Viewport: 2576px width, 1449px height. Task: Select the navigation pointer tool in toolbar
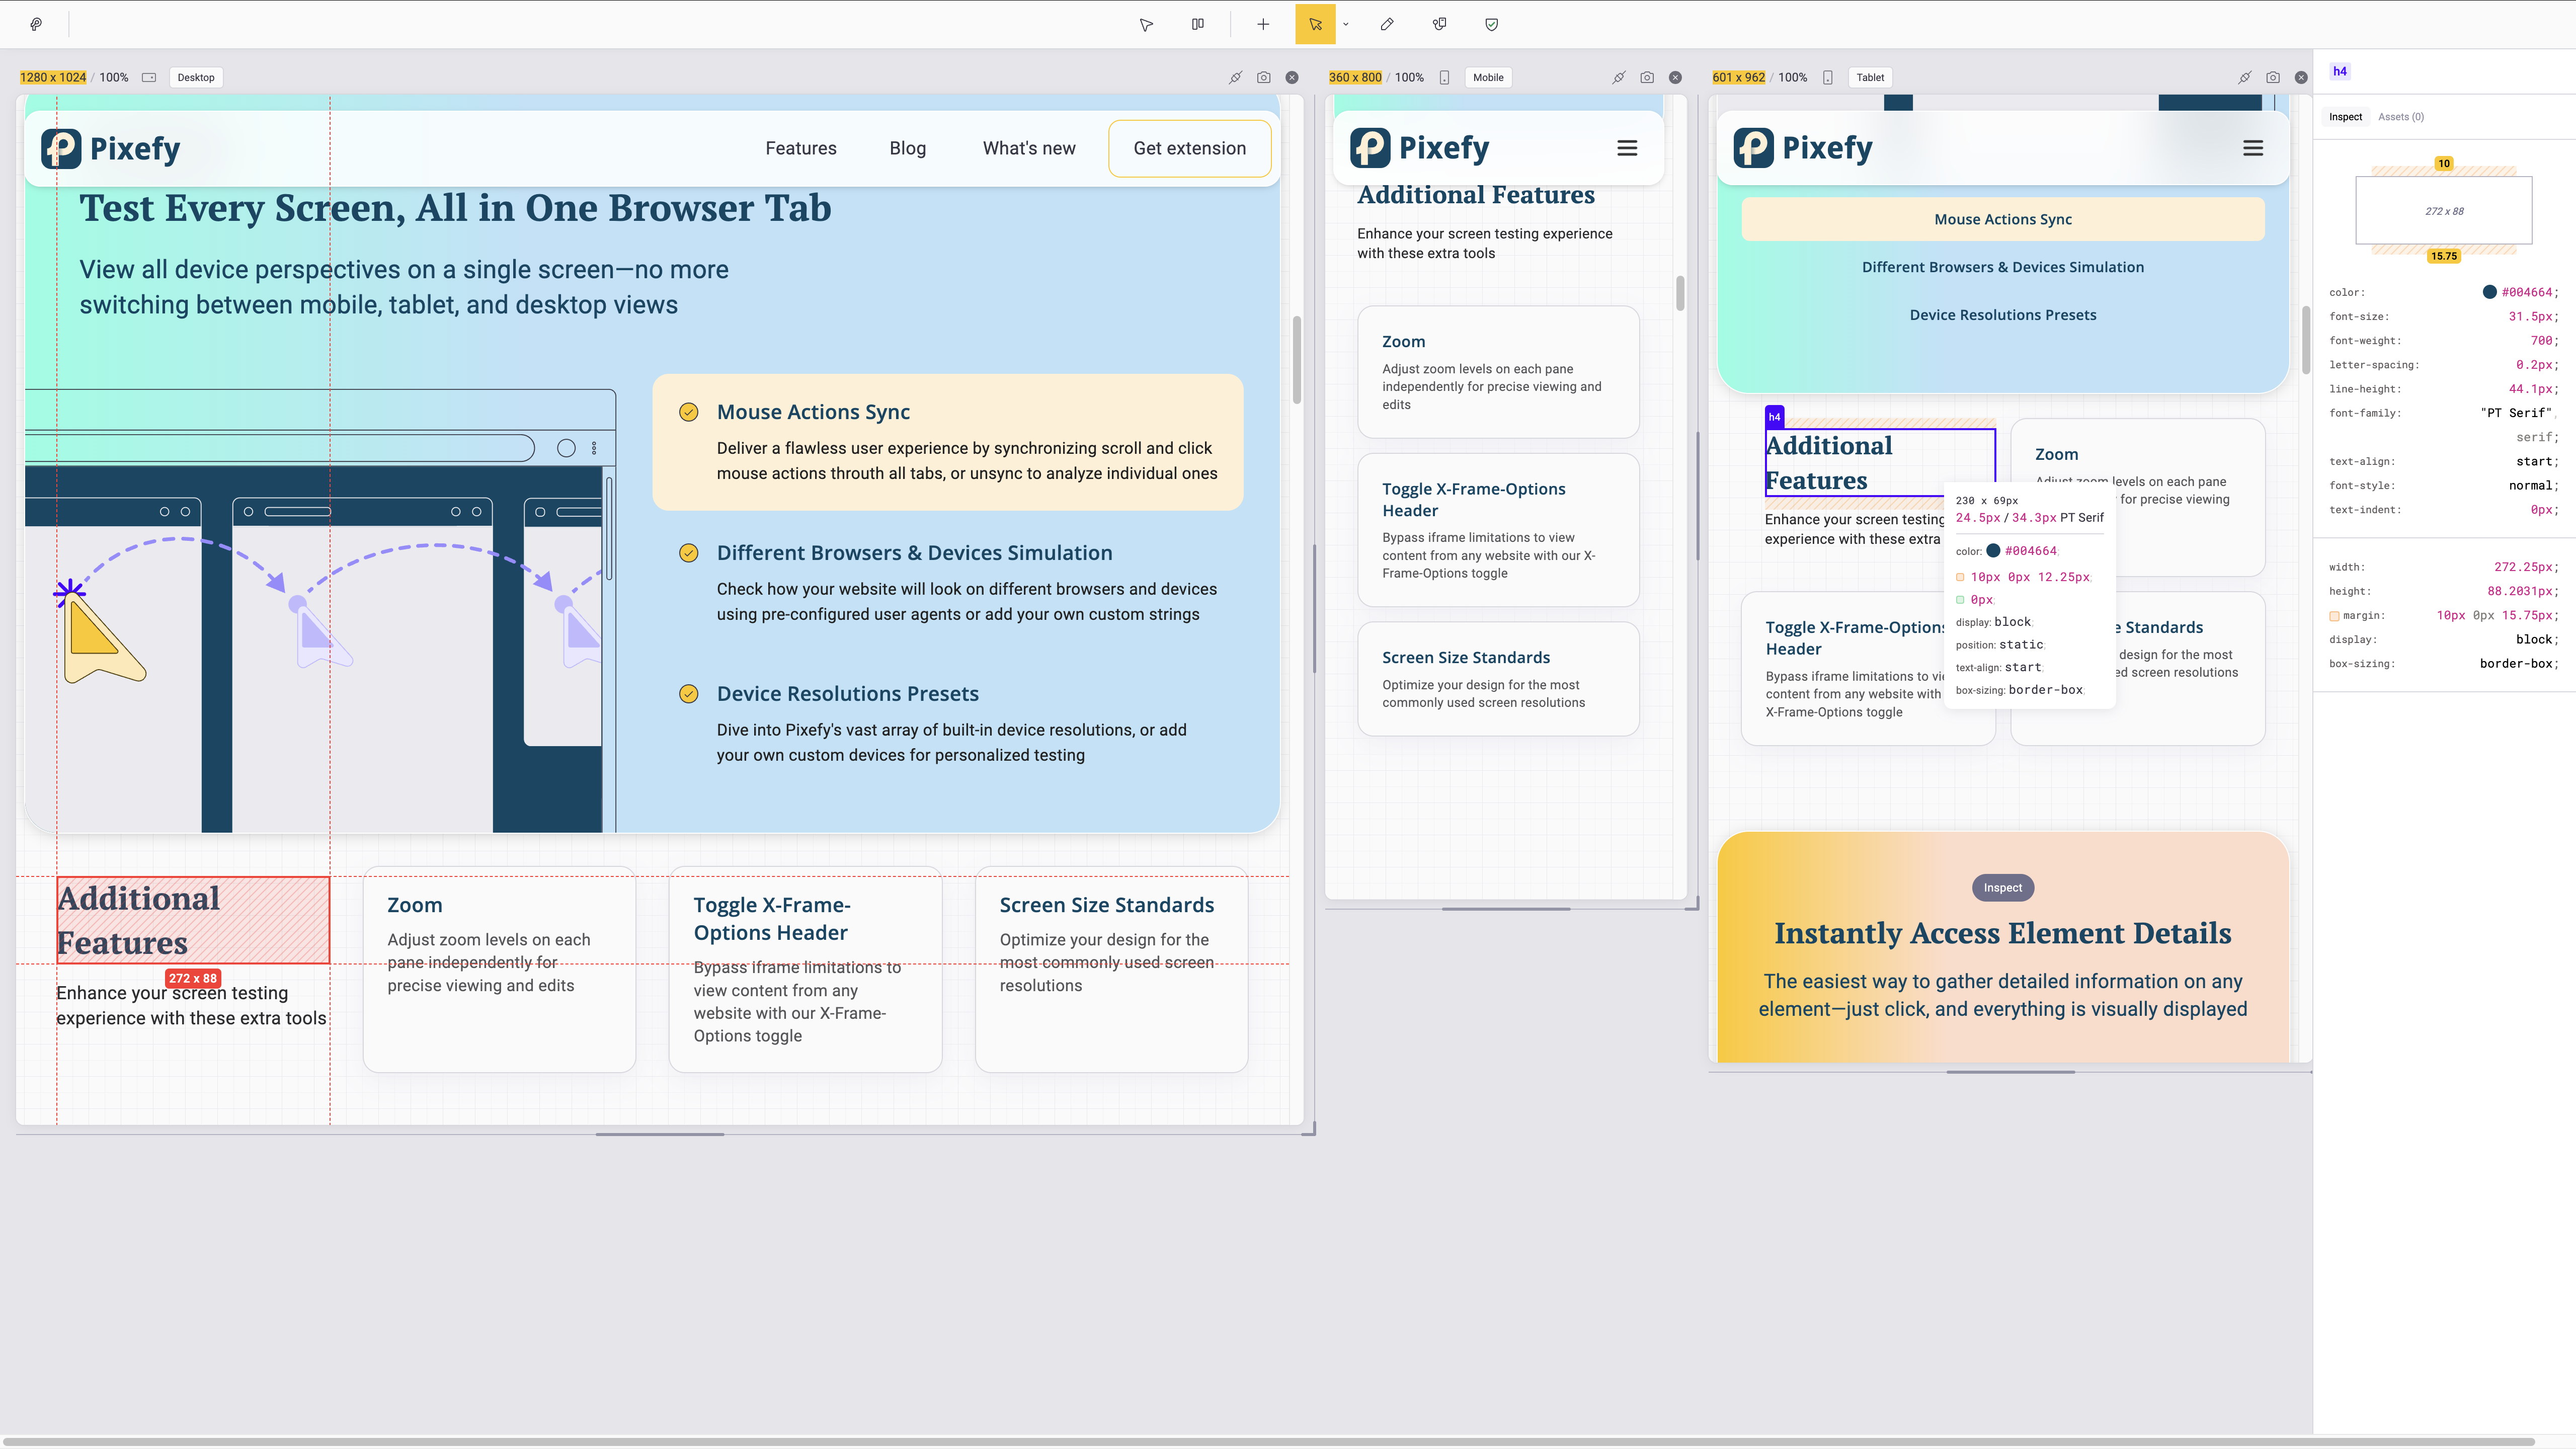point(1146,24)
